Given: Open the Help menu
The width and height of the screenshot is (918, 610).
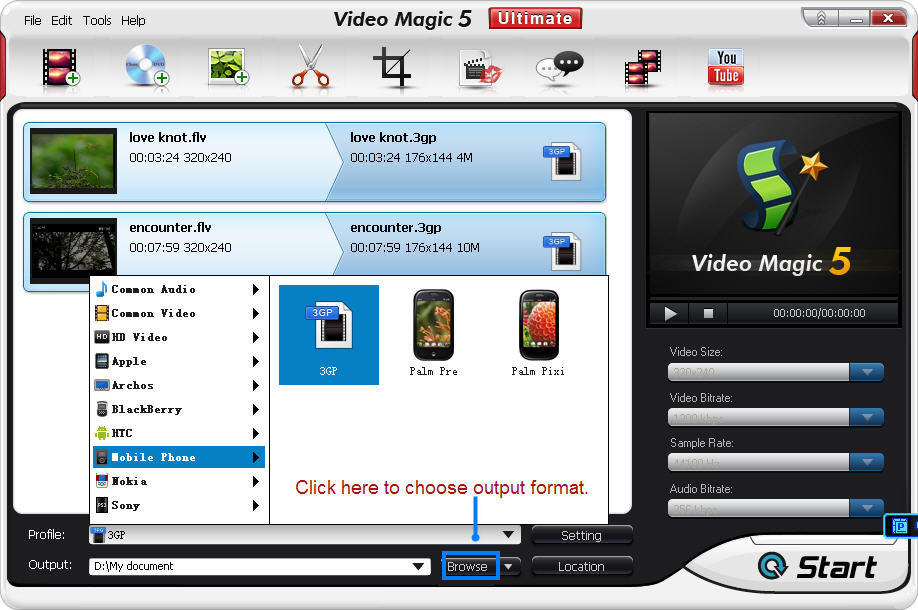Looking at the screenshot, I should click(x=133, y=20).
